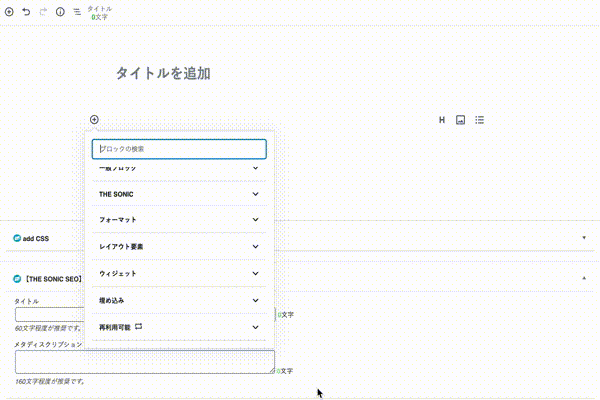The image size is (600, 400).
Task: Click the 160文字程度が推奨です hint text
Action: tap(50, 381)
